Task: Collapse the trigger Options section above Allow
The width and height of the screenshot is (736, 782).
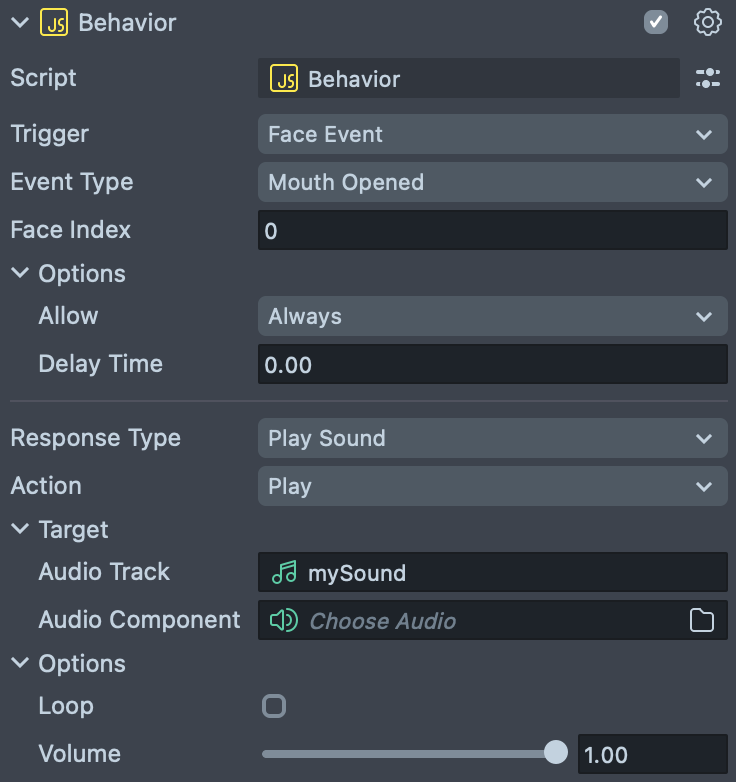Action: 20,274
